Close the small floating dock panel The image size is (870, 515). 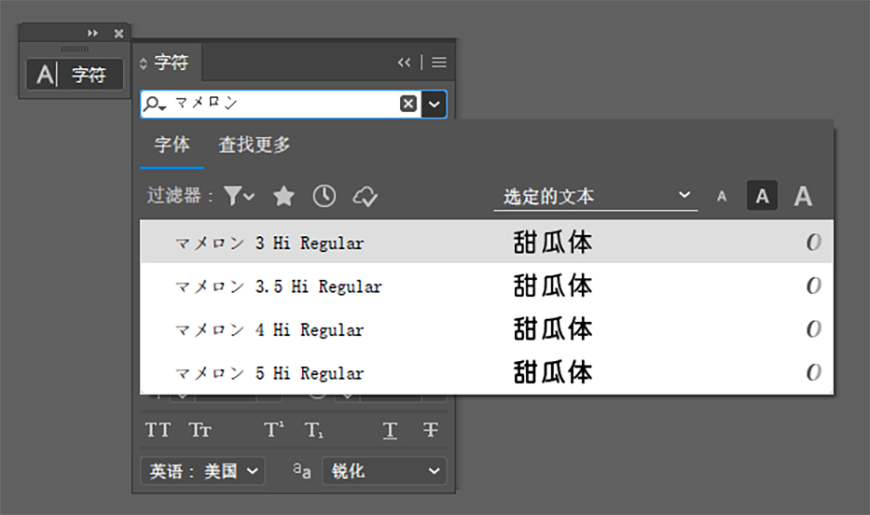(x=119, y=33)
